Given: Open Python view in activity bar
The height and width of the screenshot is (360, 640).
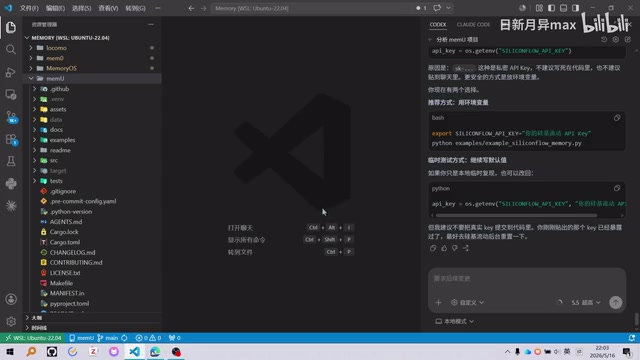Looking at the screenshot, I should coord(11,184).
